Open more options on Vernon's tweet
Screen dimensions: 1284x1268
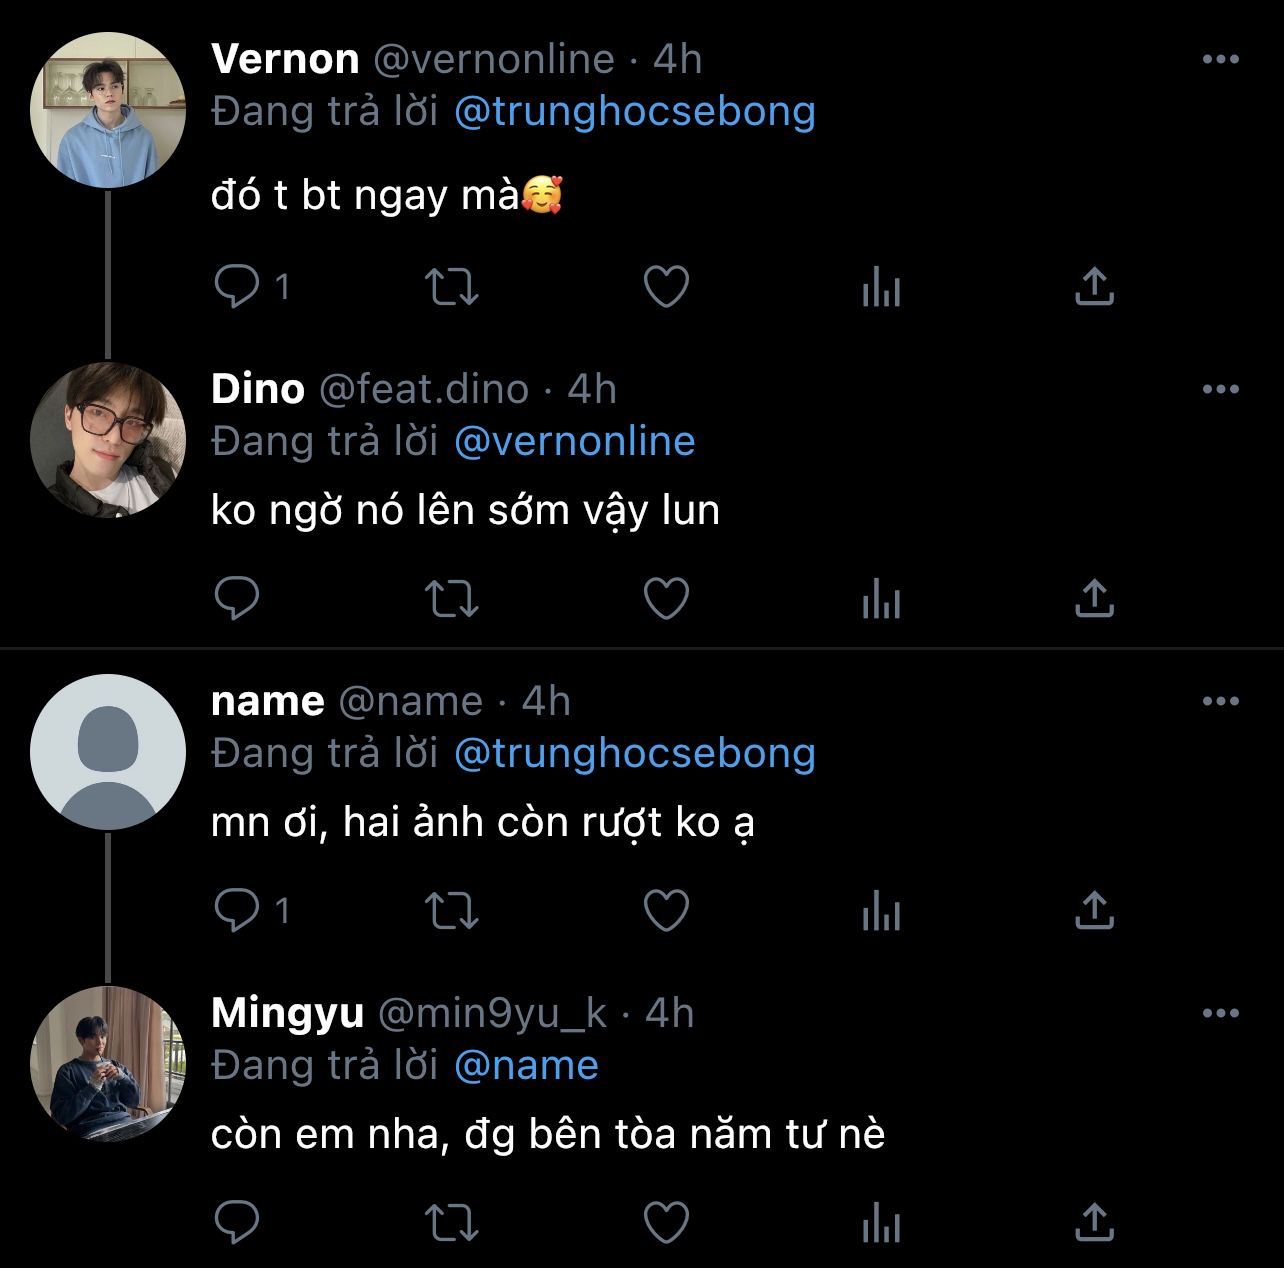pos(1220,59)
